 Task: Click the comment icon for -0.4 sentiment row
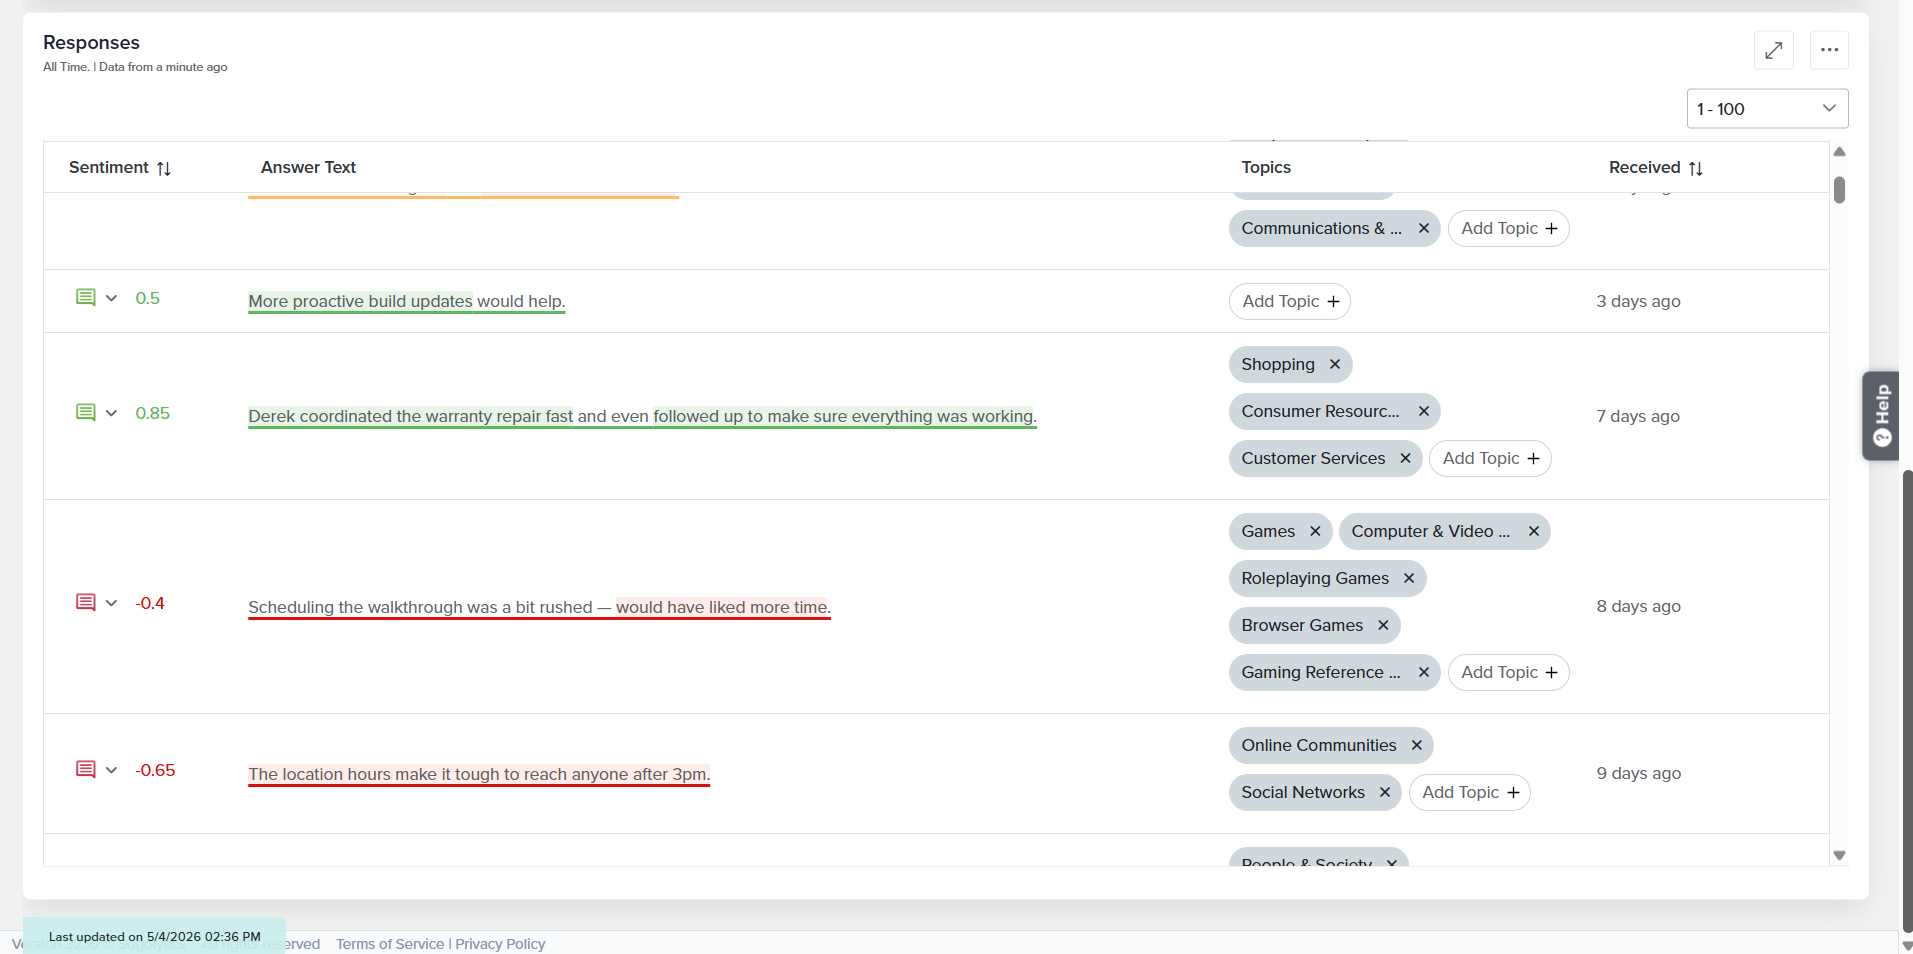click(86, 603)
